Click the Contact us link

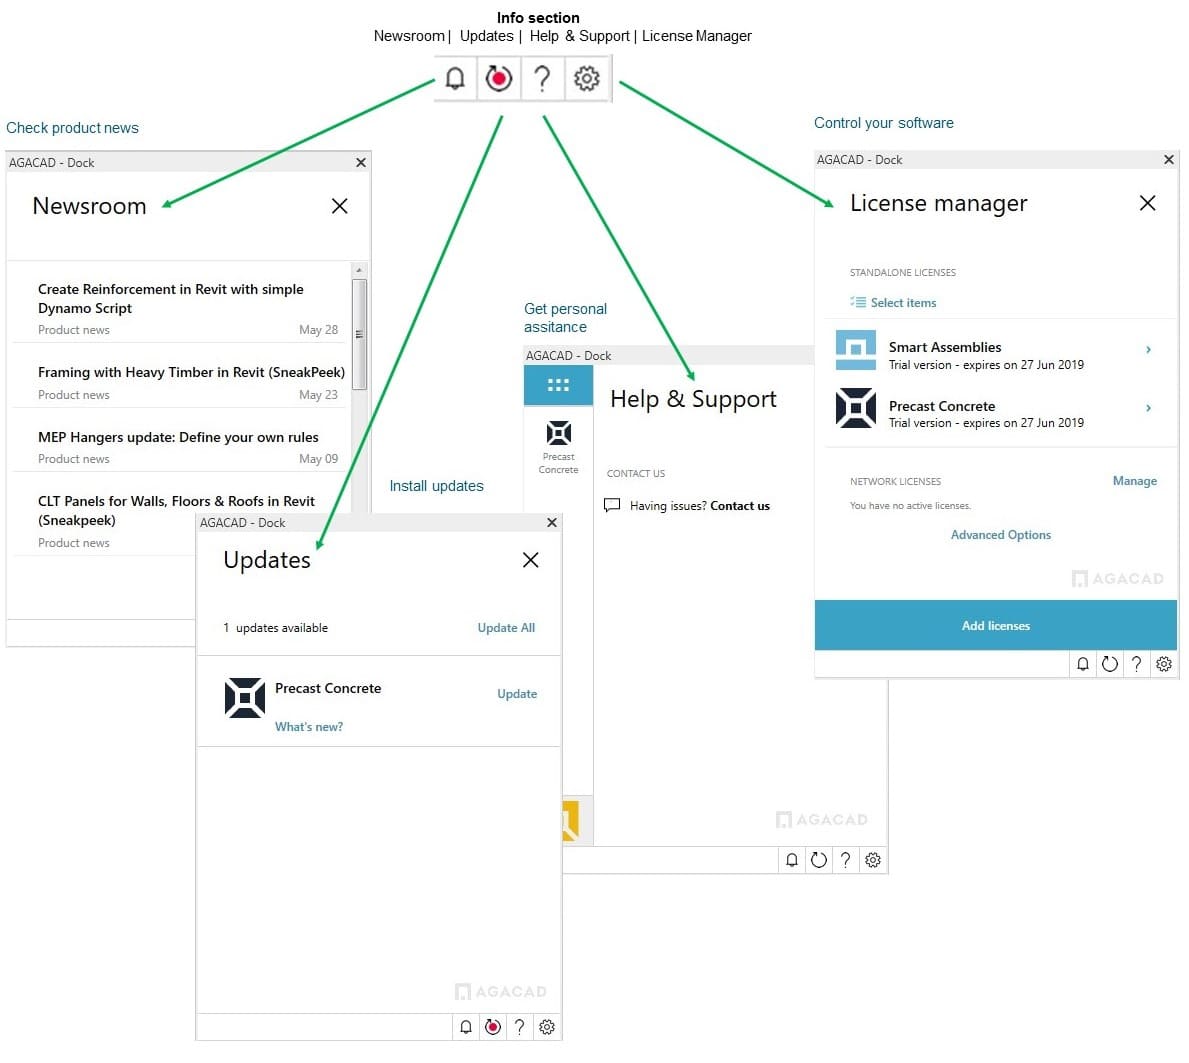coord(740,506)
